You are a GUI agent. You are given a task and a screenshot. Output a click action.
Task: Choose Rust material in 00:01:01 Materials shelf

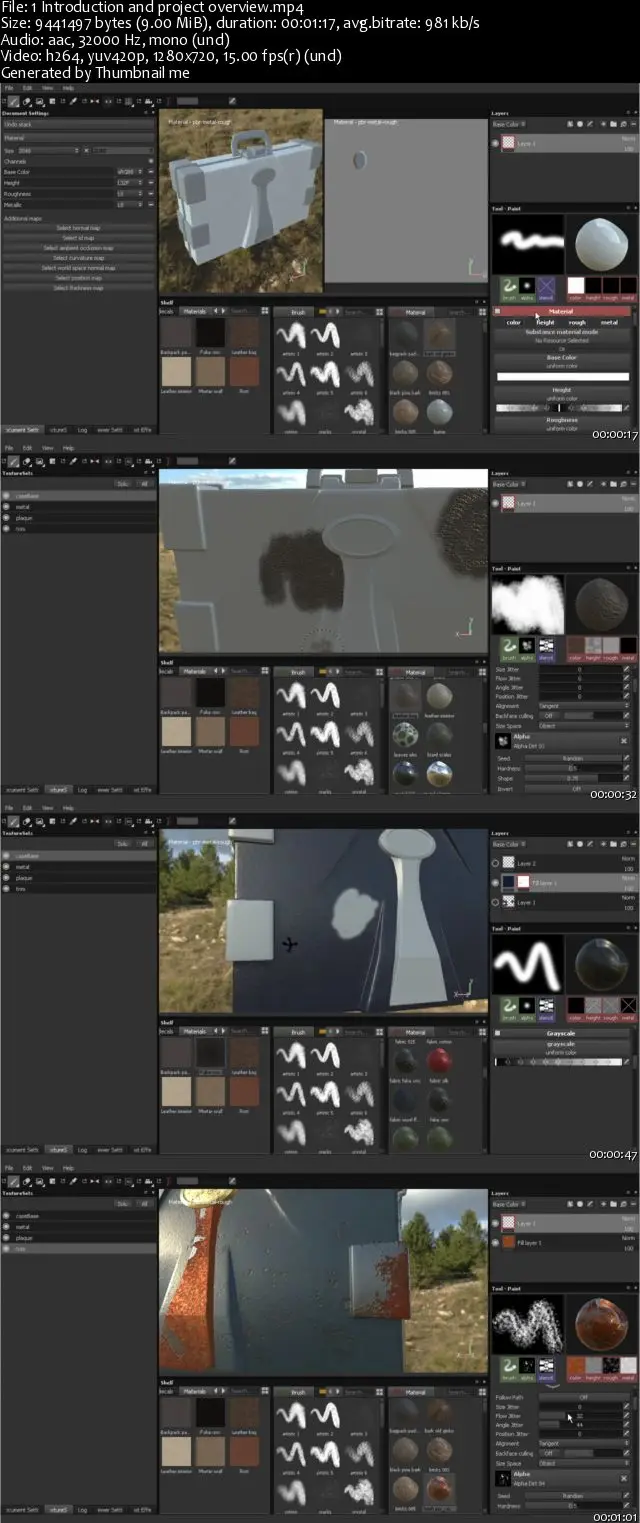243,1452
